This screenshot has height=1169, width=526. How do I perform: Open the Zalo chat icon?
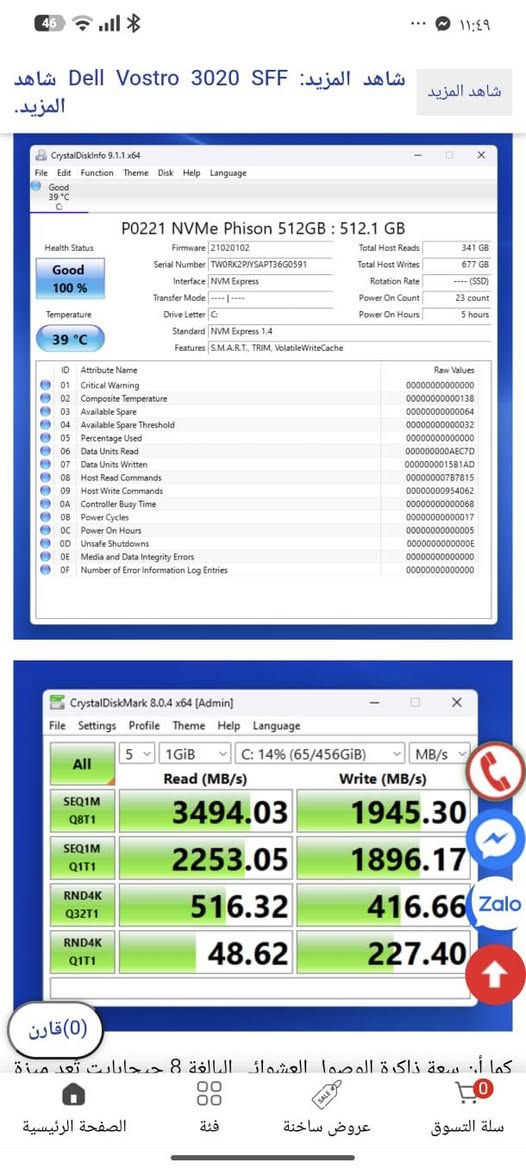click(x=498, y=904)
